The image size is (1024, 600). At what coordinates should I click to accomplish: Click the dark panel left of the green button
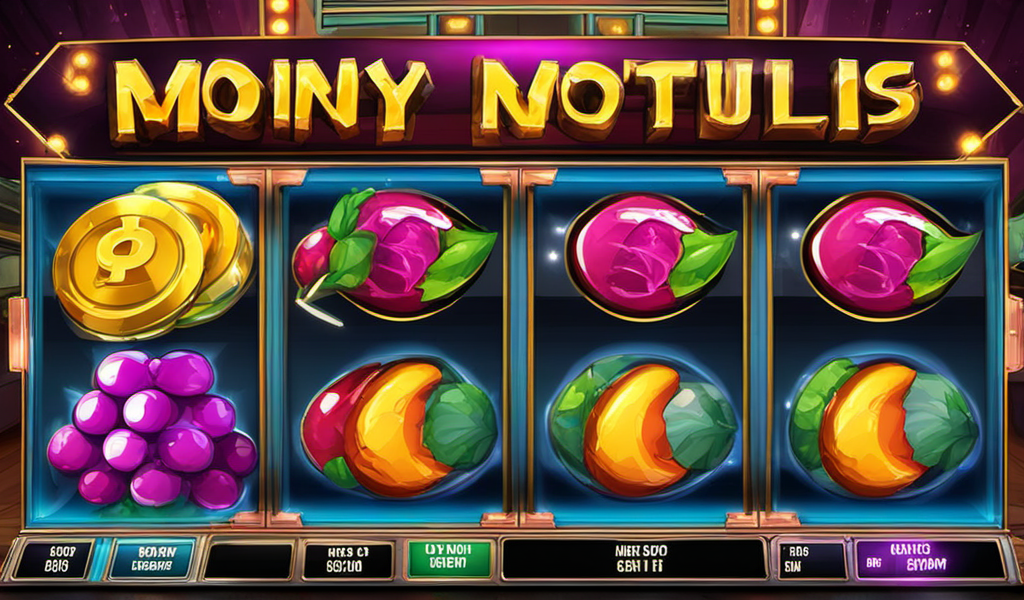(348, 560)
